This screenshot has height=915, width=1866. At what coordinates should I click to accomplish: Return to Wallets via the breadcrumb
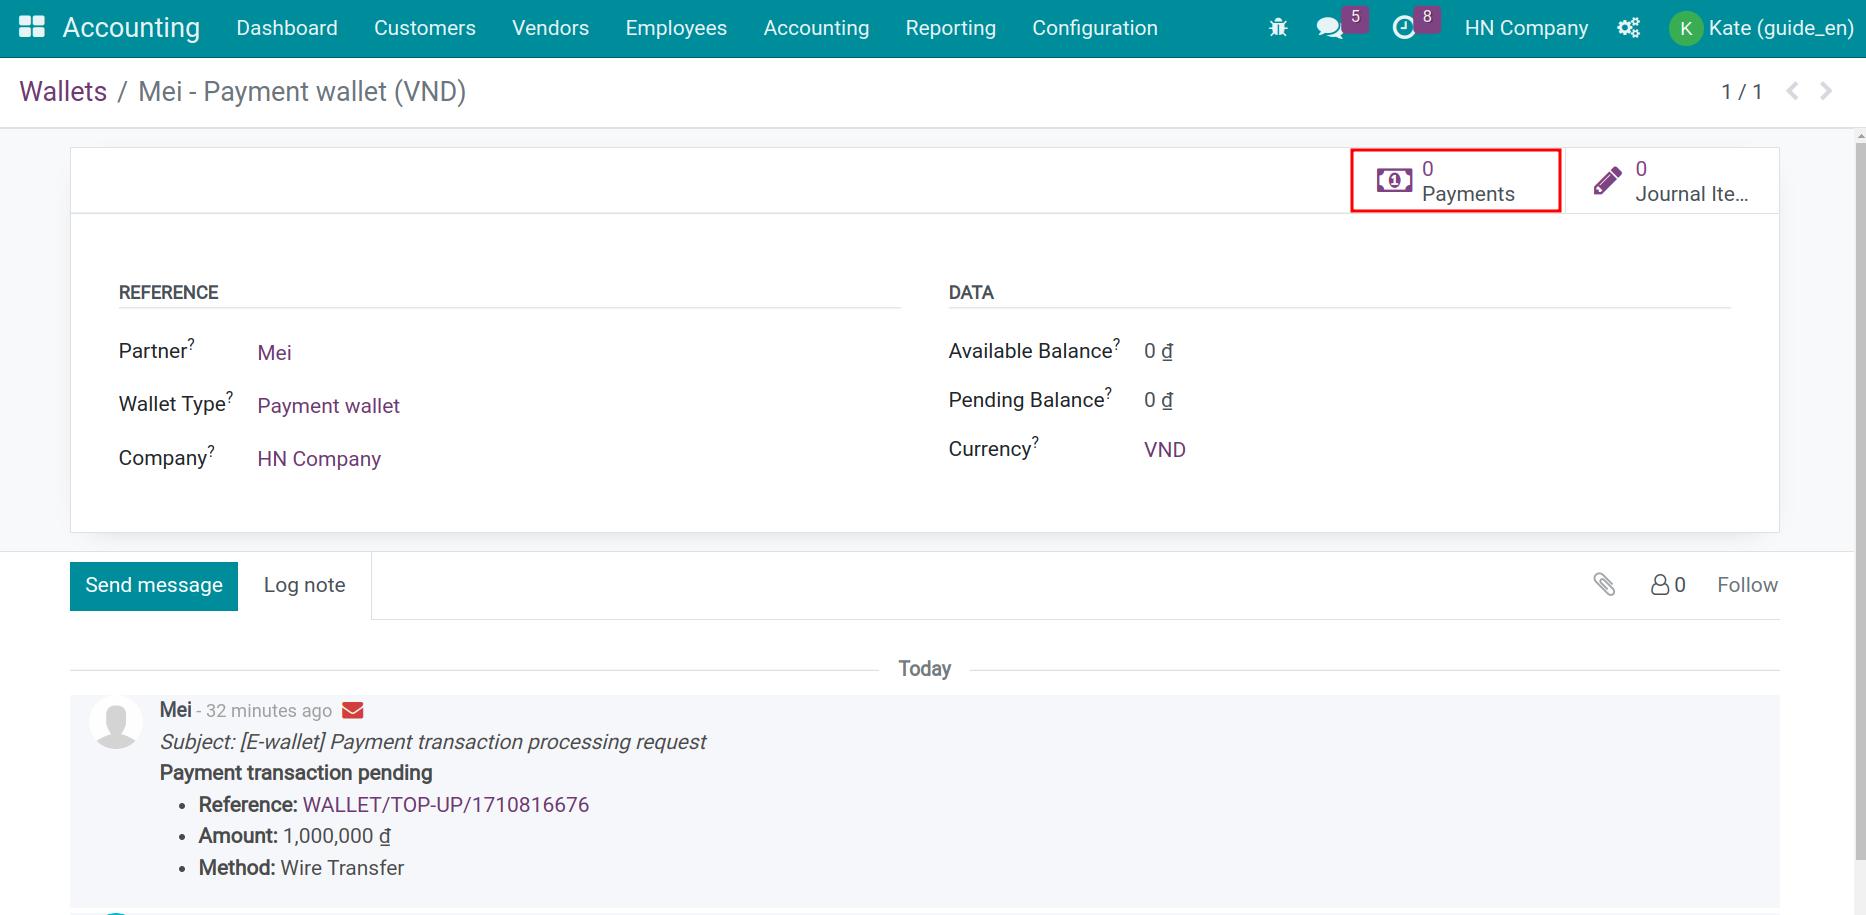(63, 91)
